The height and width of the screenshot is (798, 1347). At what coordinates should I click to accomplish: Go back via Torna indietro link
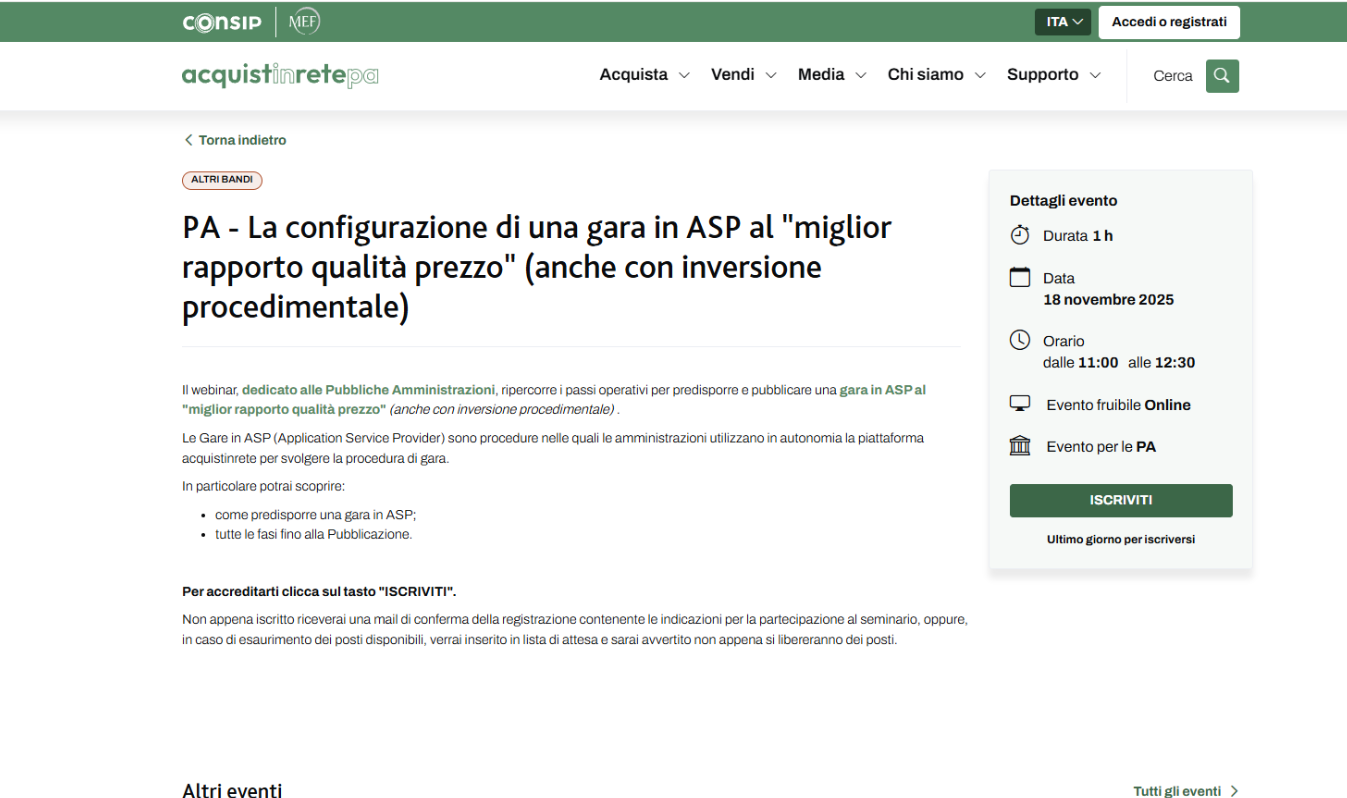click(x=235, y=140)
